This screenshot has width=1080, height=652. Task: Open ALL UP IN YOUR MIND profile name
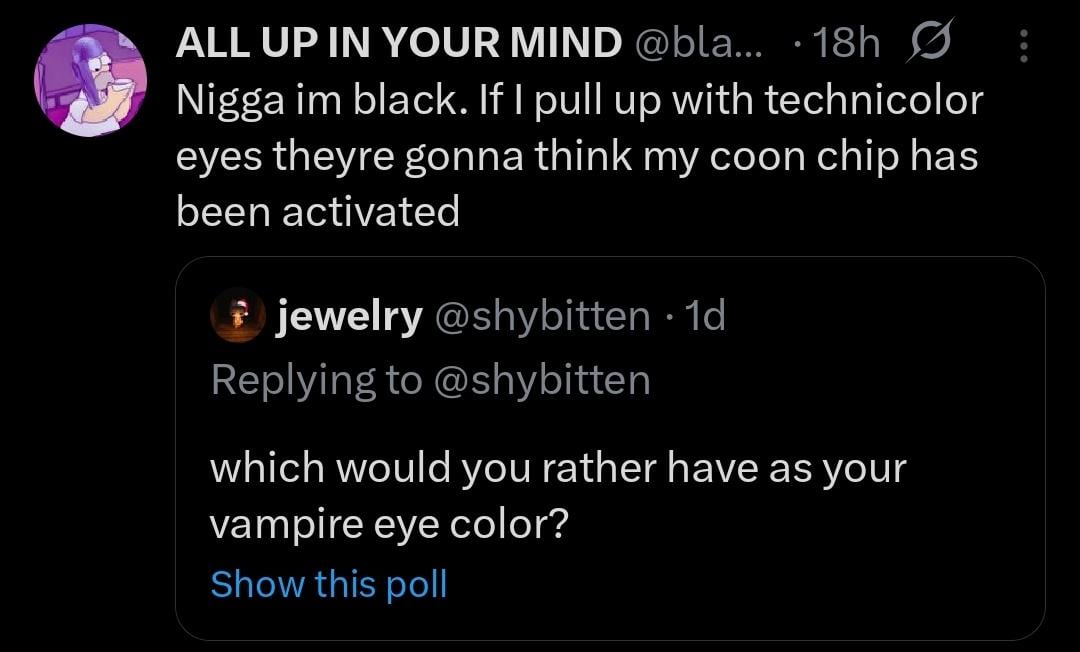(x=398, y=45)
